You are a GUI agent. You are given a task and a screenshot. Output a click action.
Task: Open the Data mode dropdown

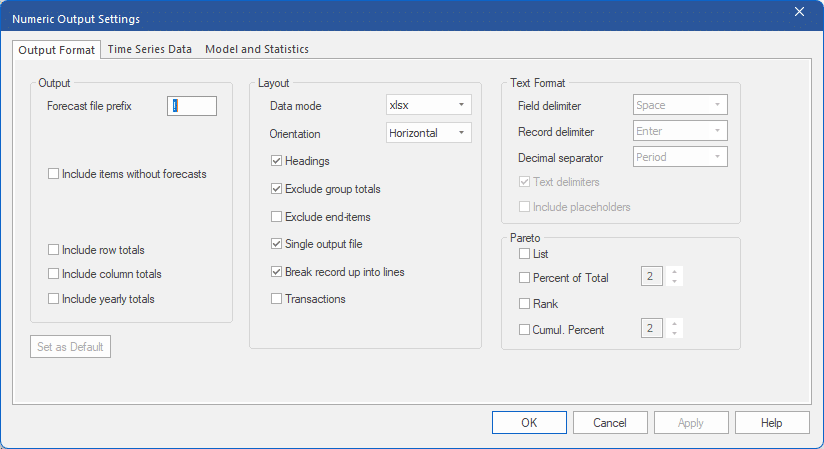[428, 105]
